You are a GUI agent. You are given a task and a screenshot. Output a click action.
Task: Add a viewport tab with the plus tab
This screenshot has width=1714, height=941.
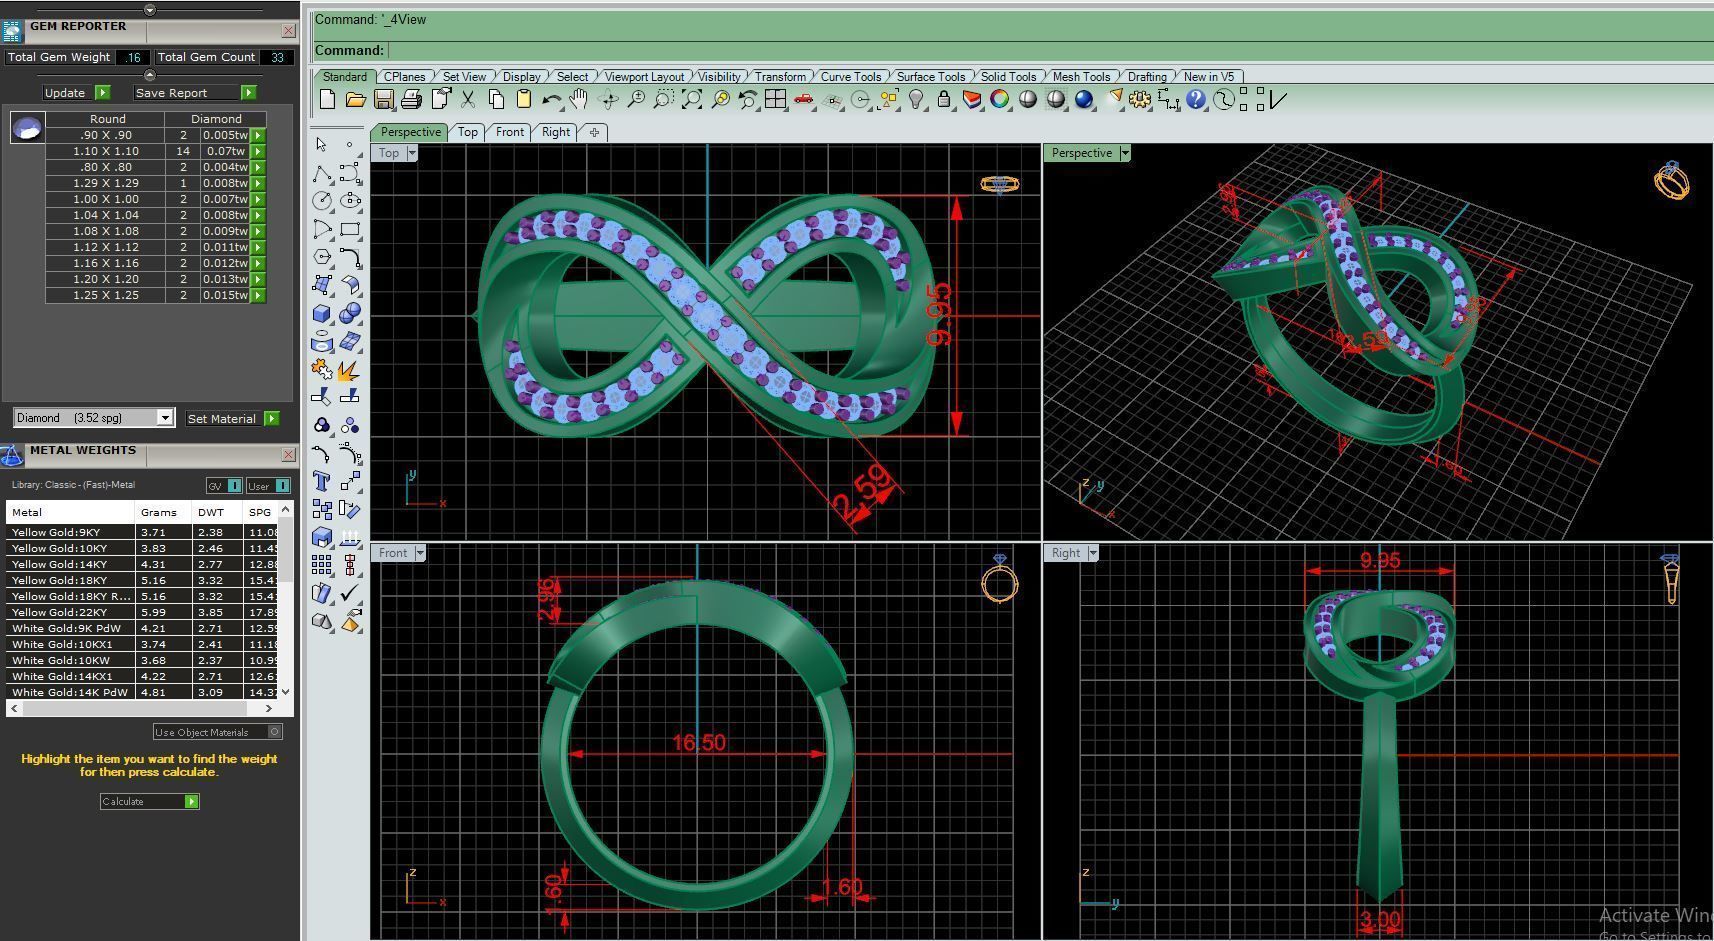pos(594,132)
